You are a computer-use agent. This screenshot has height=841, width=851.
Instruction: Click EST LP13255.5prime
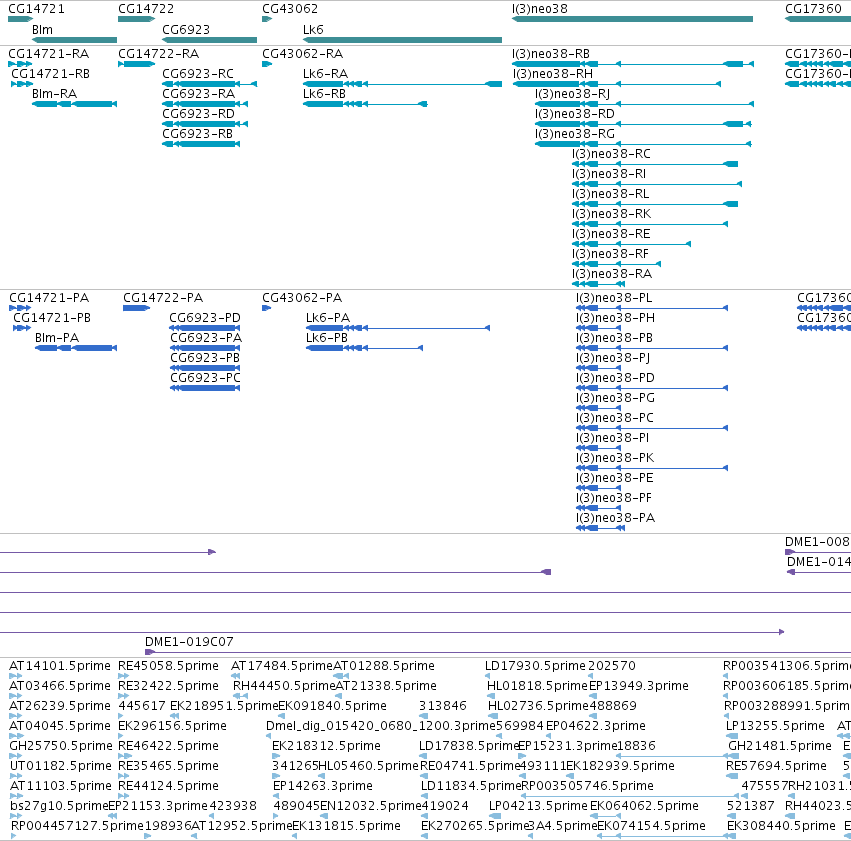coord(775,726)
